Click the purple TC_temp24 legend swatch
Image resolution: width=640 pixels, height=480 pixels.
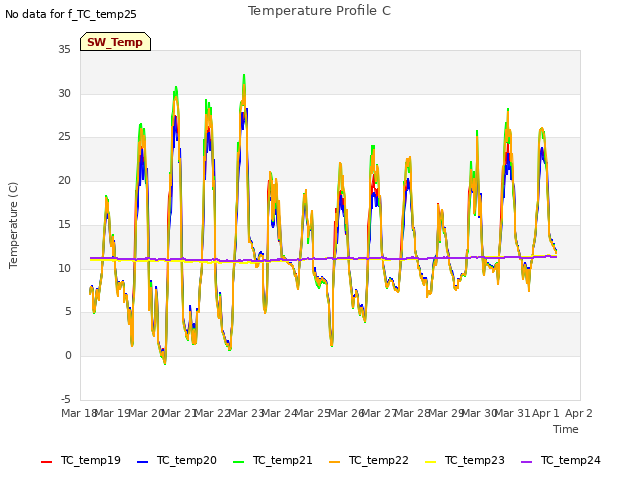[x=527, y=462]
